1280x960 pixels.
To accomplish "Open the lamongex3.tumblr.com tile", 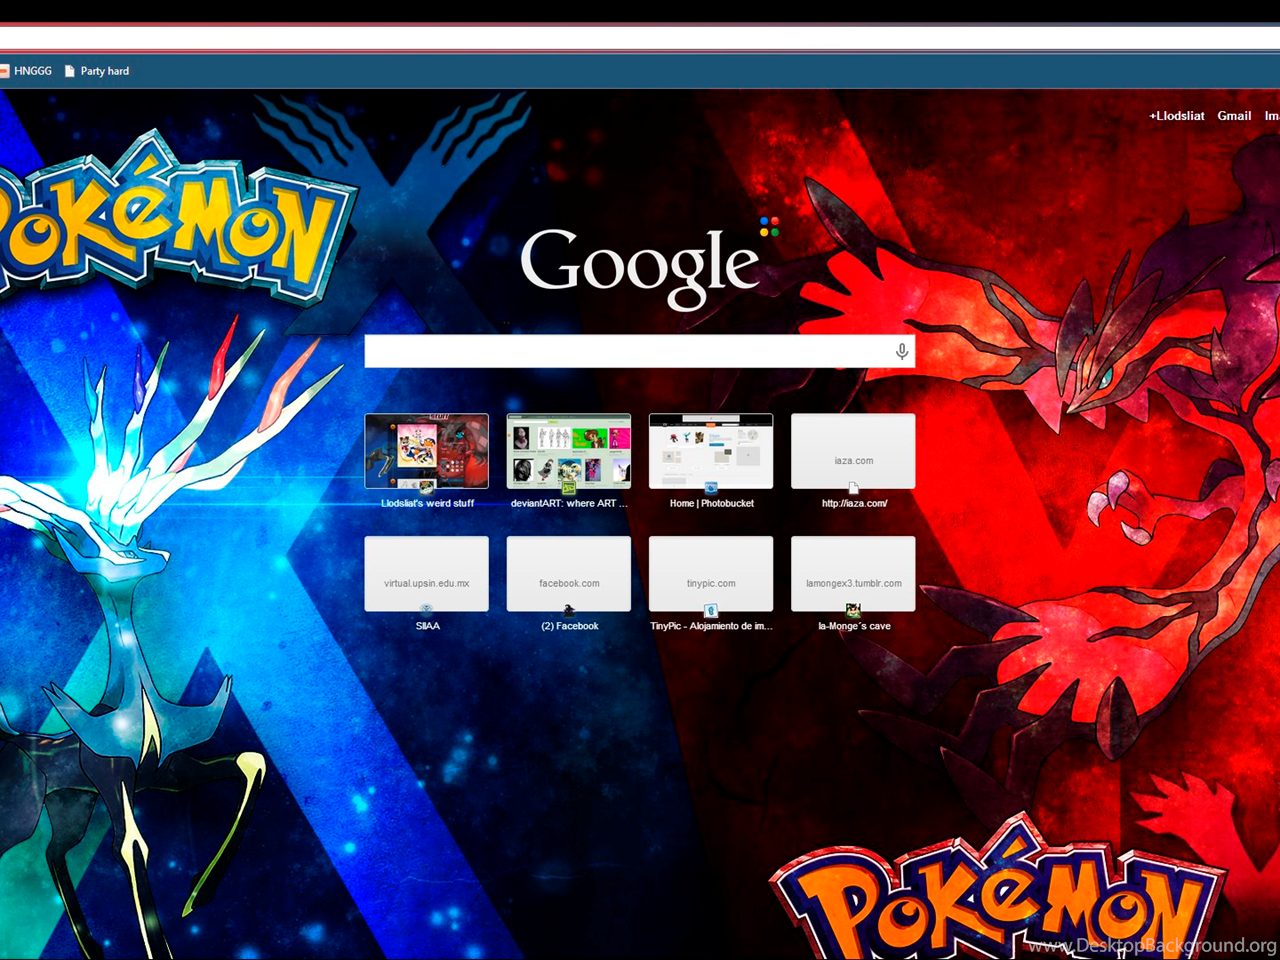I will 853,574.
